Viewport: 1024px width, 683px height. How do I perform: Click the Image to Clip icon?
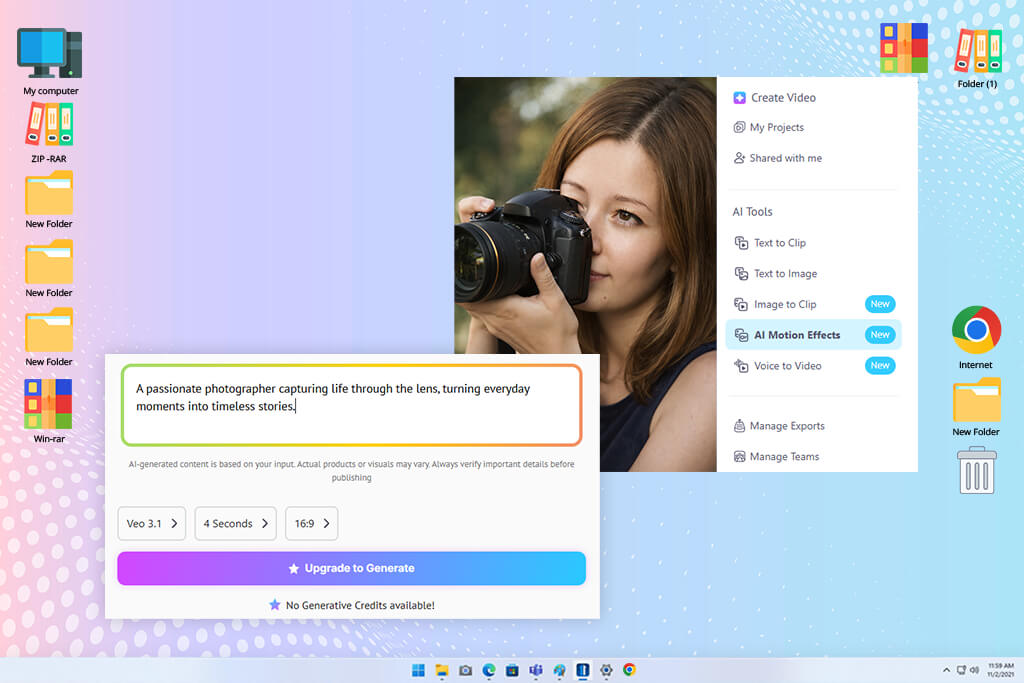click(x=741, y=304)
